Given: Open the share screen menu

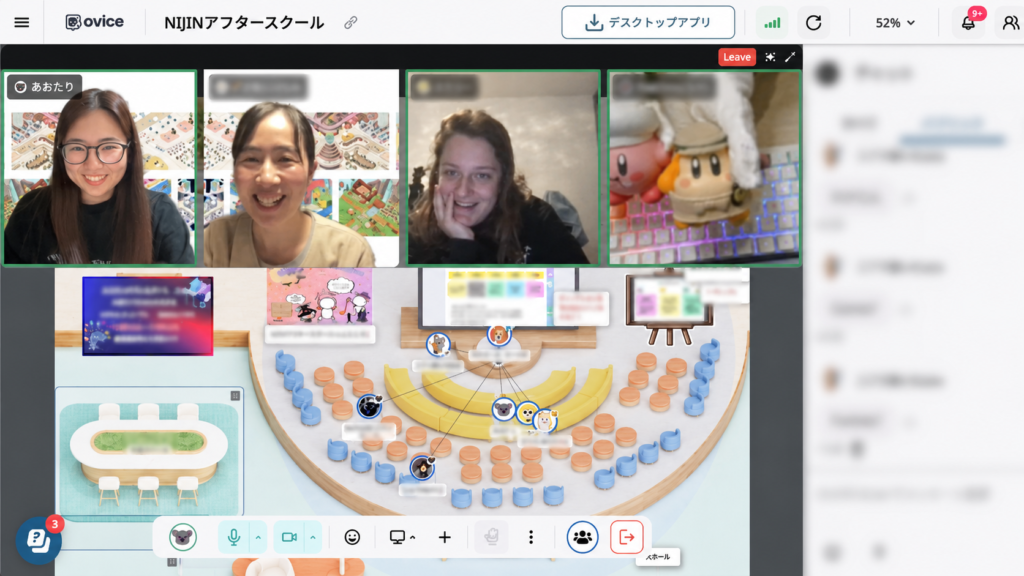Looking at the screenshot, I should coord(402,537).
